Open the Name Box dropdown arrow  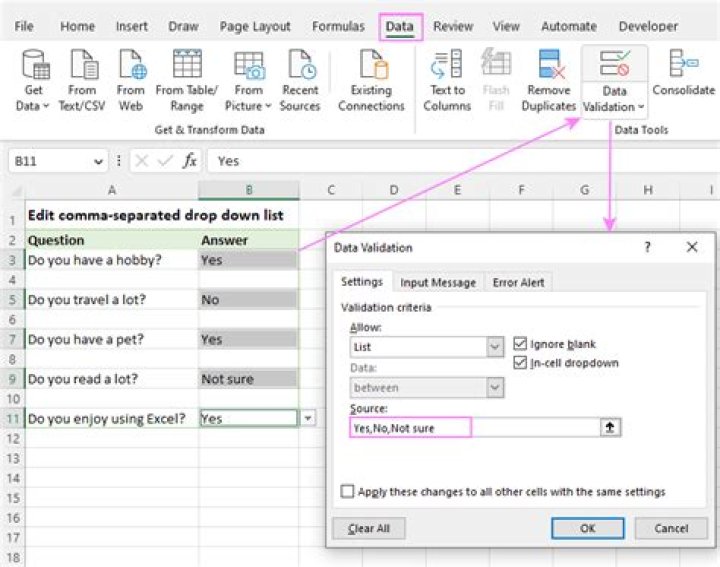[98, 161]
